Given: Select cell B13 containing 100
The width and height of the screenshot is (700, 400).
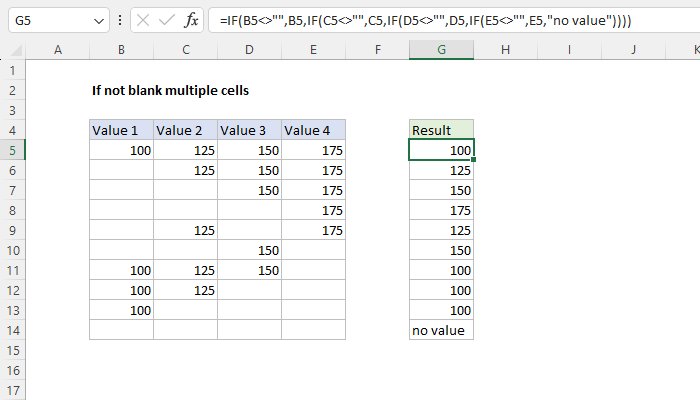Looking at the screenshot, I should (x=121, y=310).
